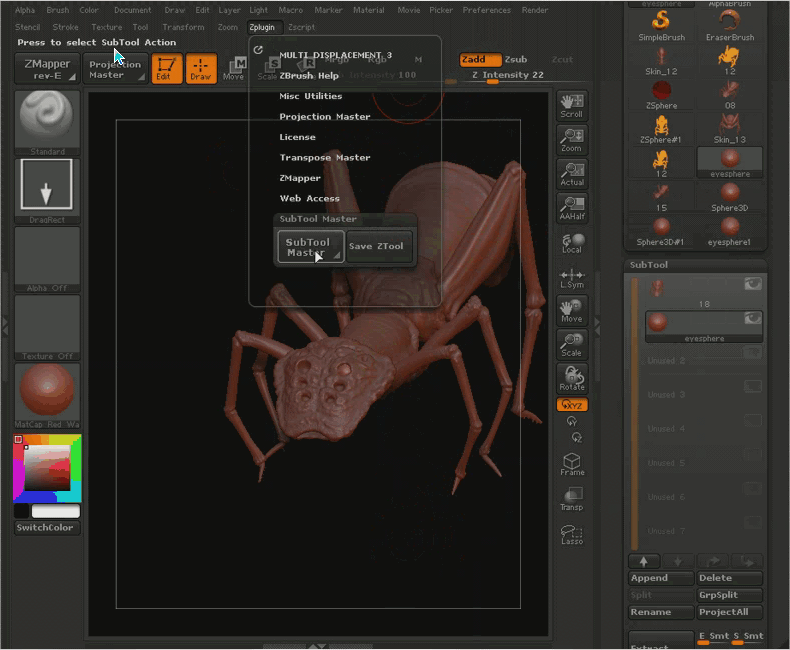The width and height of the screenshot is (790, 650).
Task: Select the AAHalf view icon
Action: 572,208
